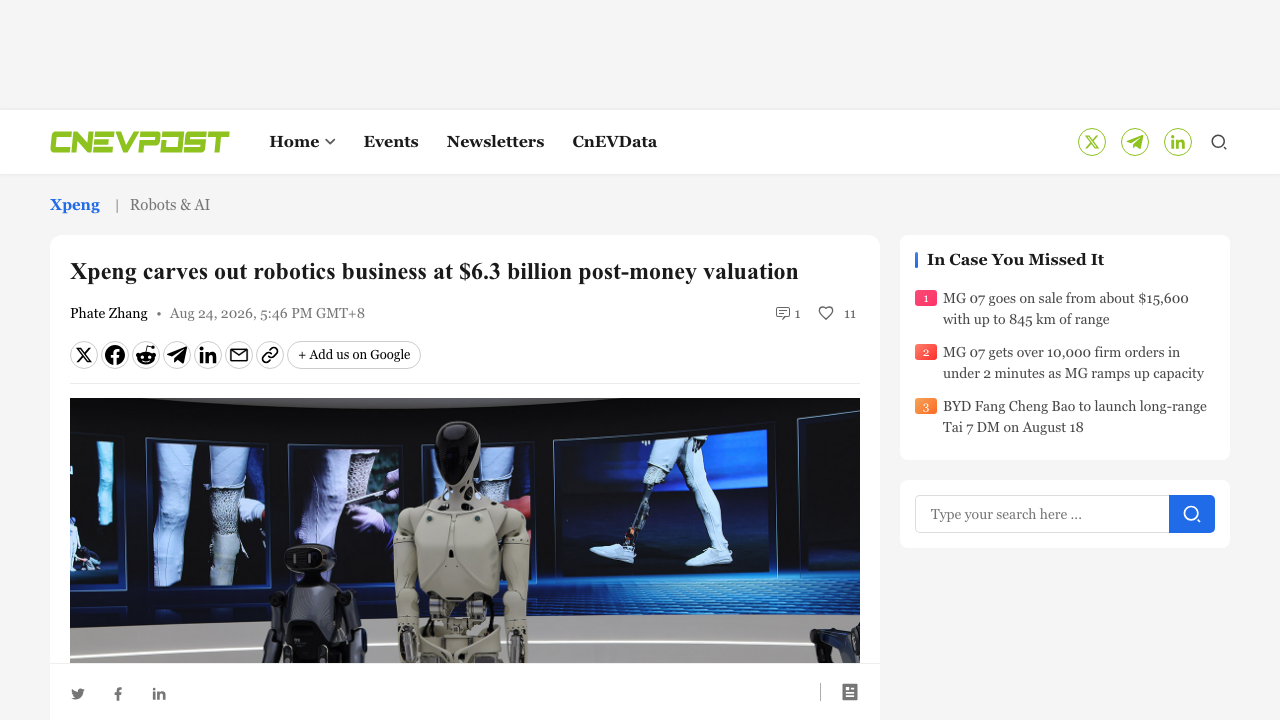
Task: Open CnEVData from navigation
Action: [615, 142]
